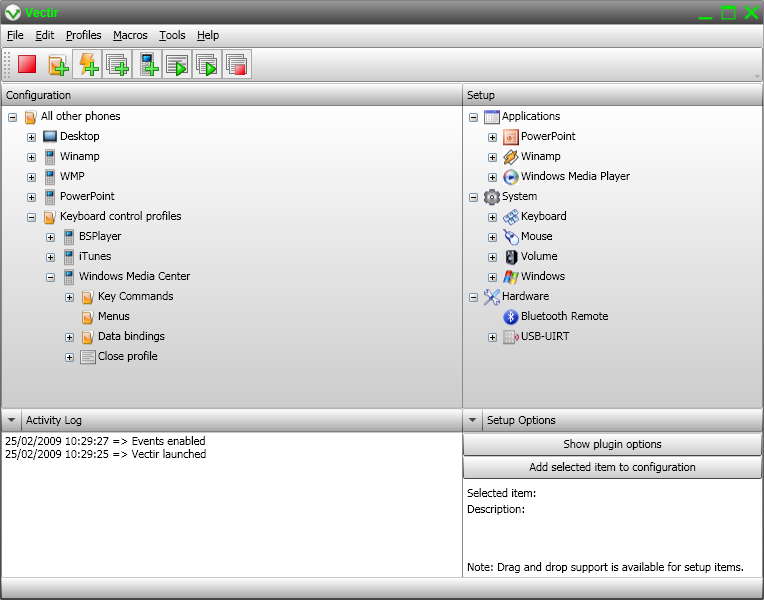764x600 pixels.
Task: Click the add phone profile toolbar icon
Action: click(148, 64)
